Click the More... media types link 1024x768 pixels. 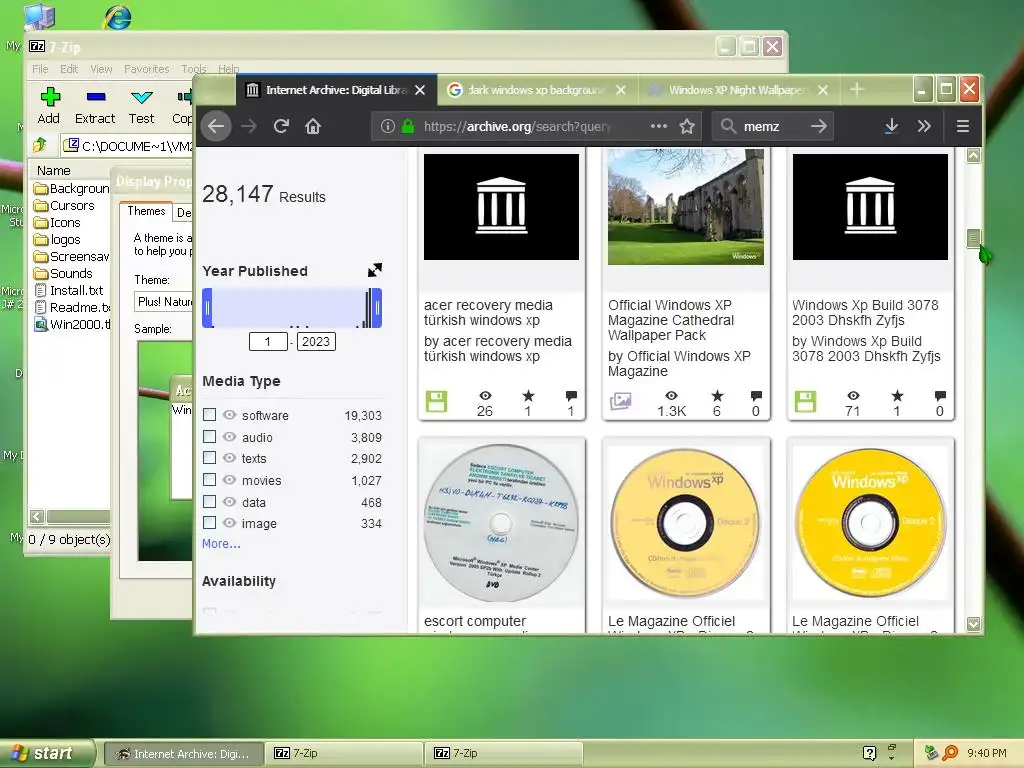pyautogui.click(x=221, y=544)
